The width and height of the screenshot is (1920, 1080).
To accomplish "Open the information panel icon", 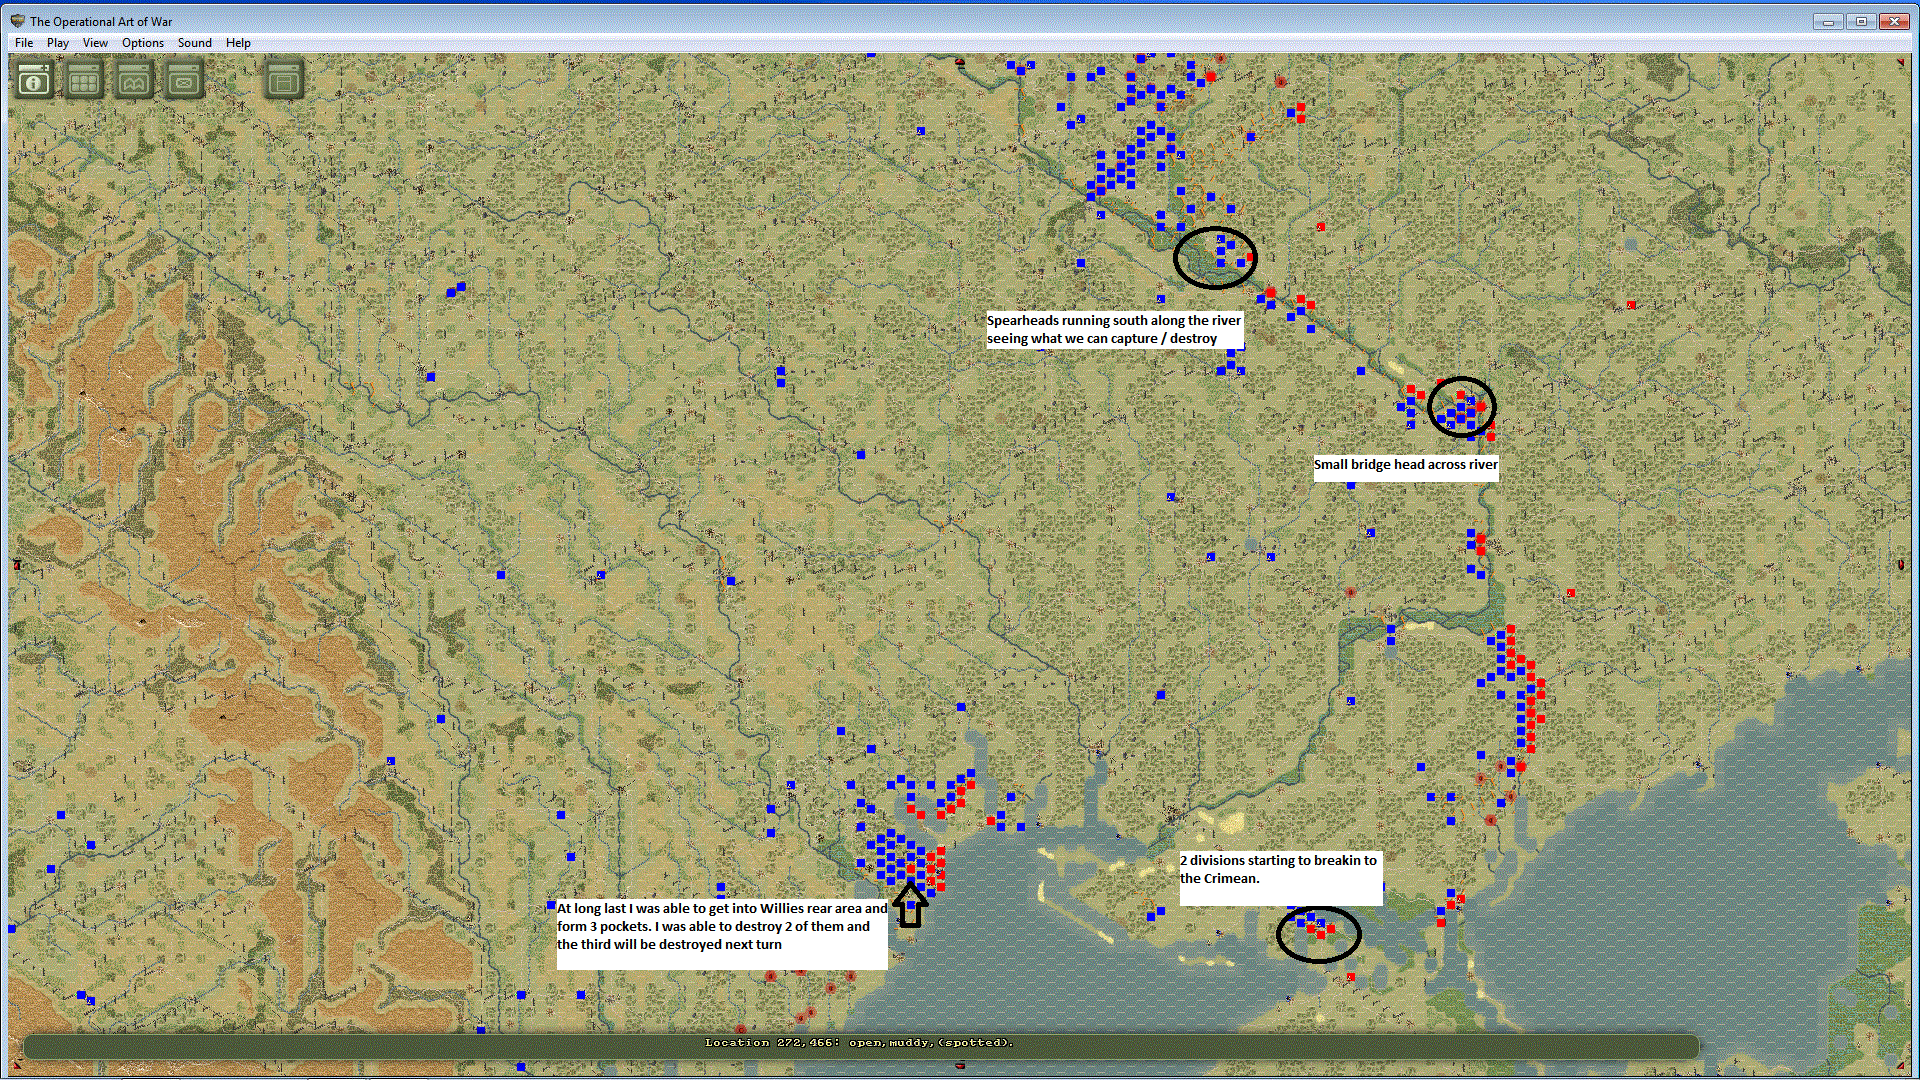I will click(x=34, y=81).
